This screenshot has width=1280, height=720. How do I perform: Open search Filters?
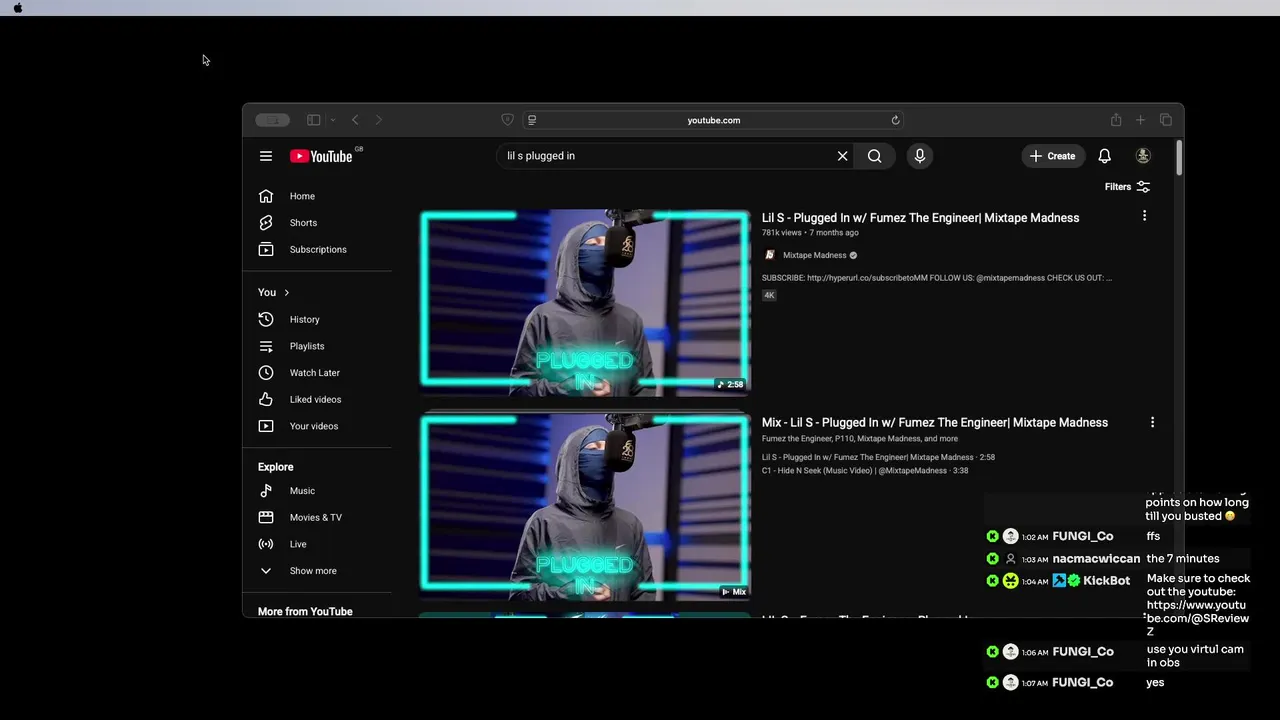(x=1127, y=187)
